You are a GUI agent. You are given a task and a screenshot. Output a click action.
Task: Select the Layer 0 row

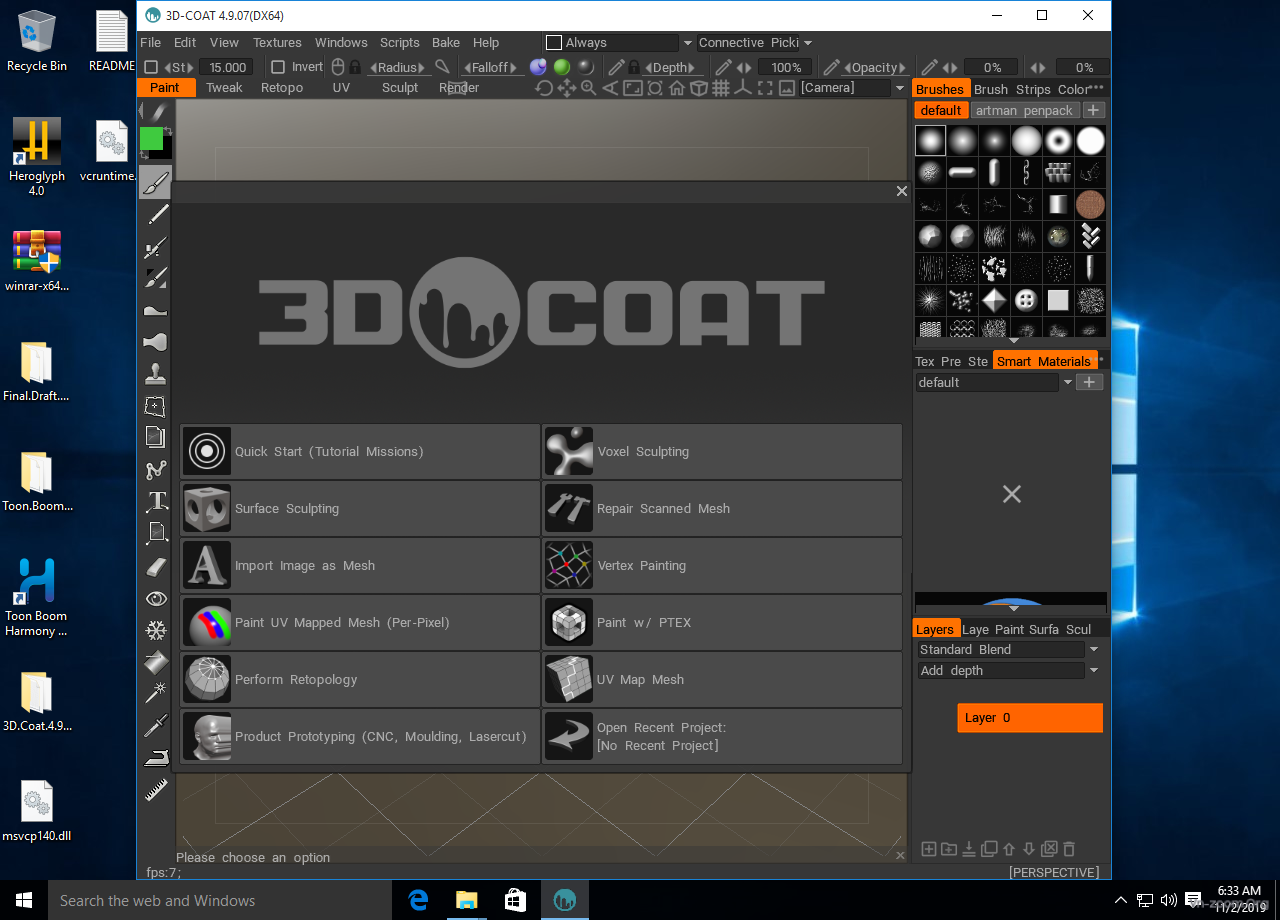(x=1030, y=718)
